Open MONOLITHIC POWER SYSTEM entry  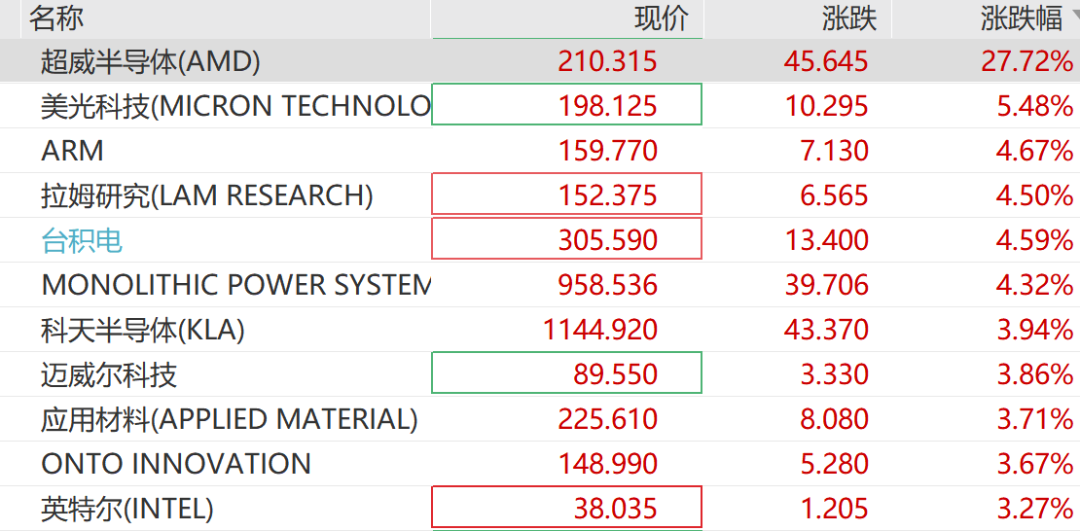(x=235, y=285)
